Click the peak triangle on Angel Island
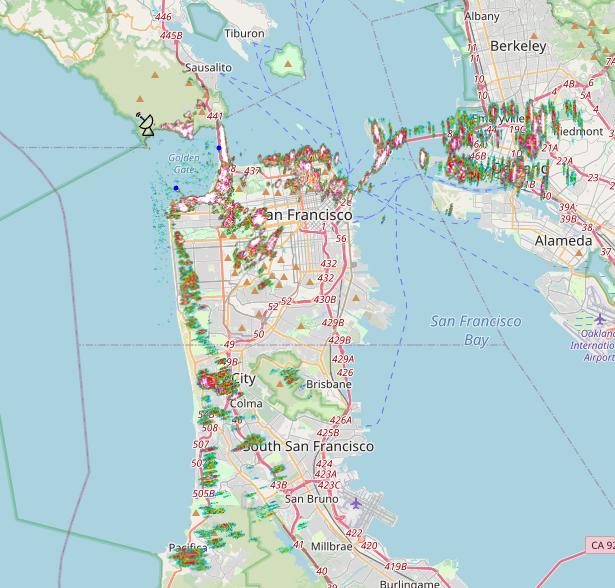615x588 pixels. pos(289,64)
